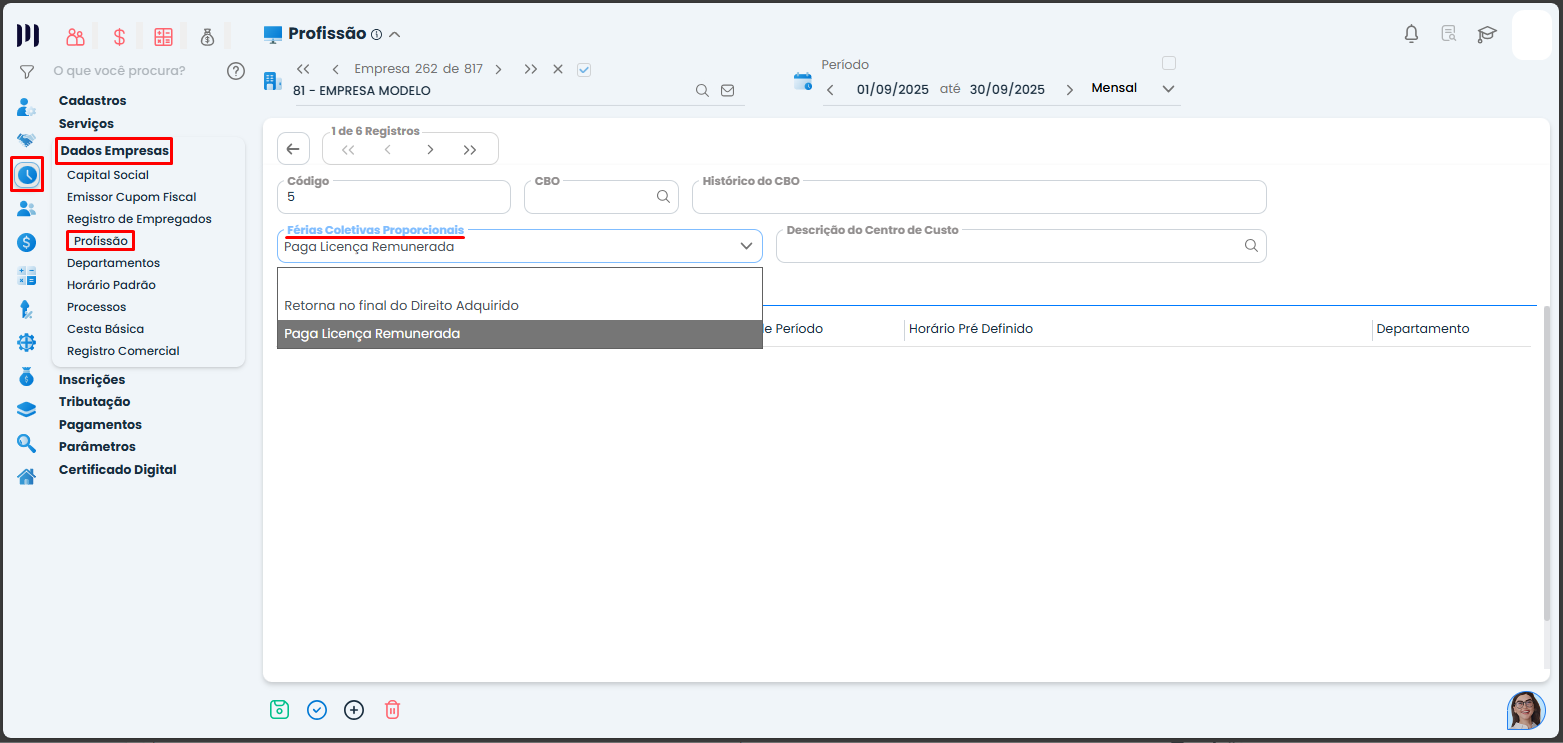This screenshot has width=1563, height=743.
Task: Expand the Tributação section
Action: [94, 402]
